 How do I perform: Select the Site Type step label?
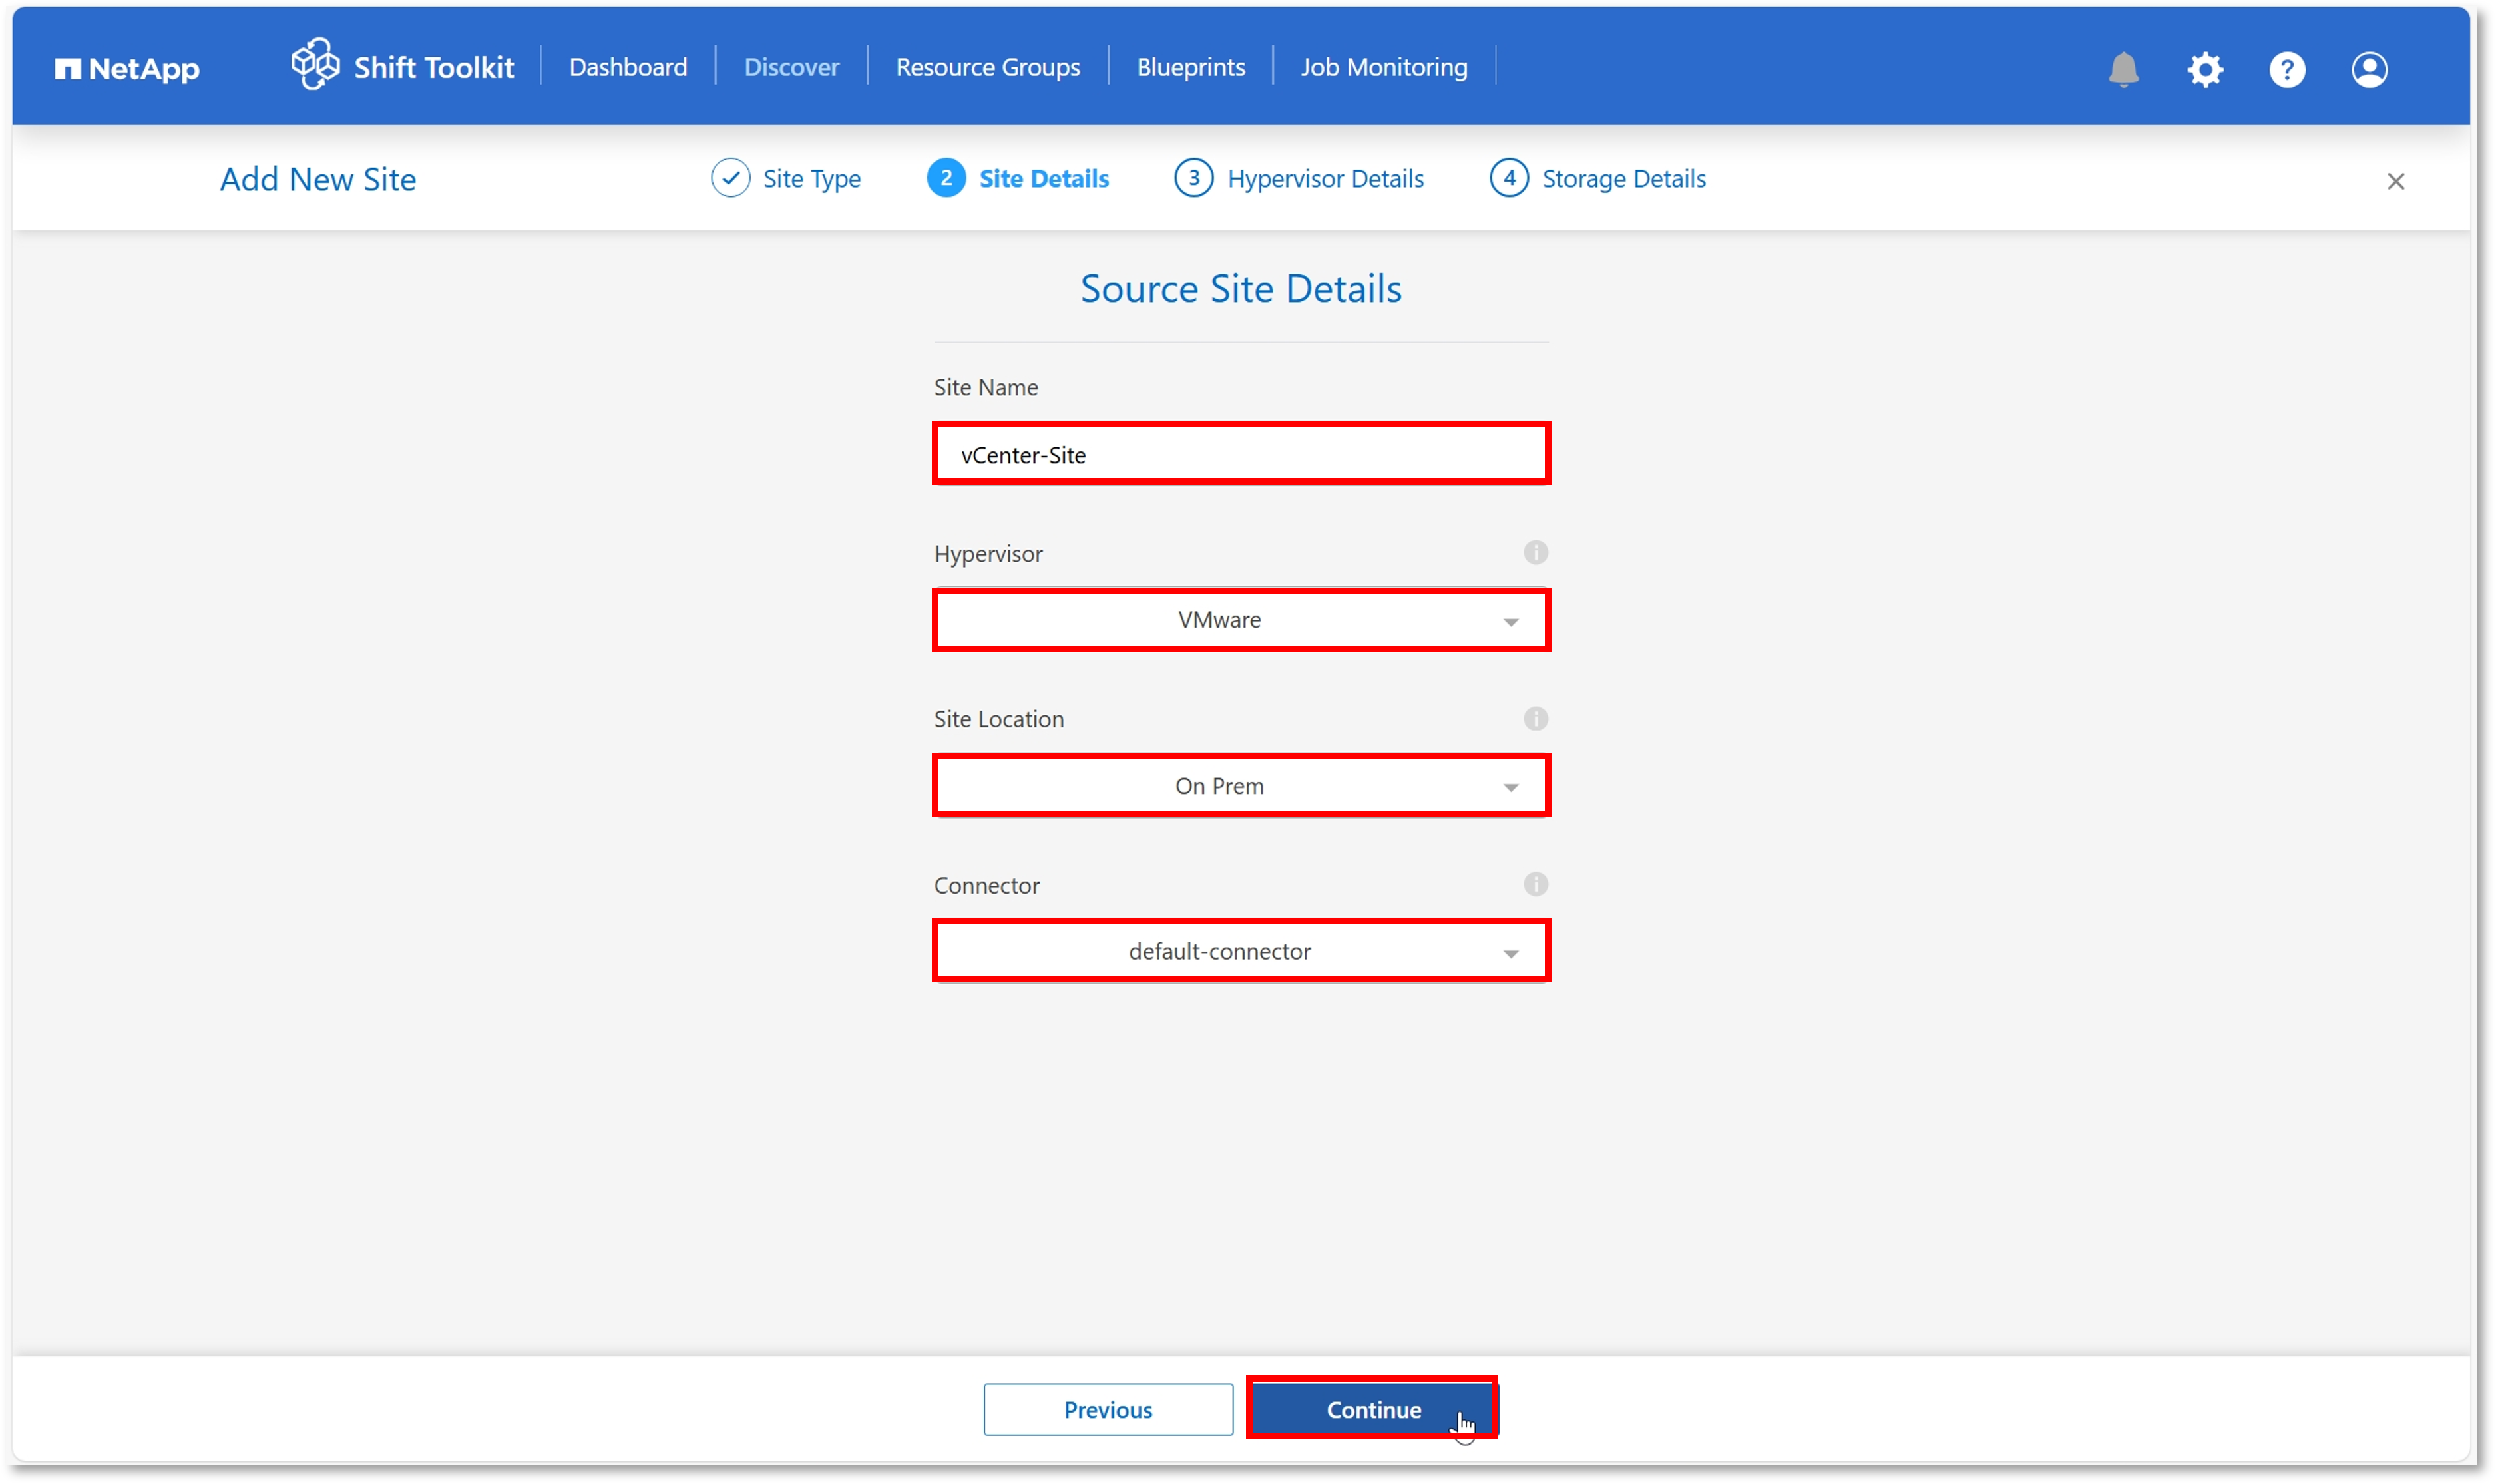point(811,179)
